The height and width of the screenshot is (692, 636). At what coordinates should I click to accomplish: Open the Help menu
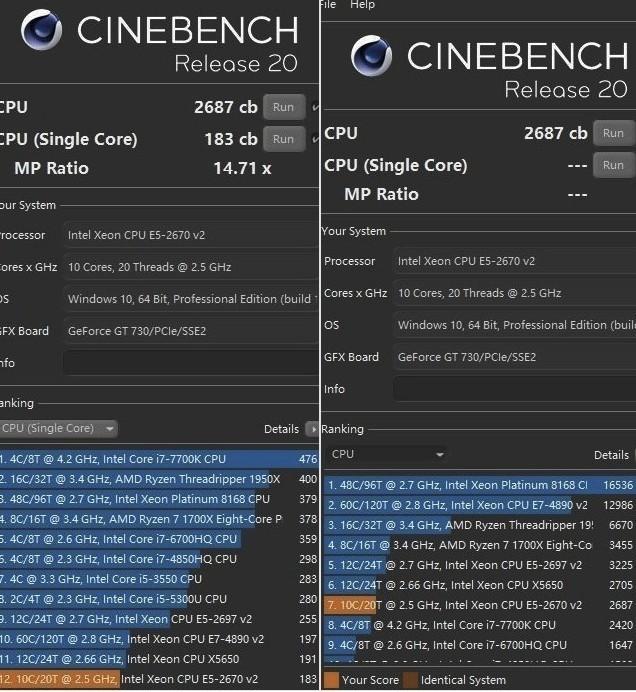pyautogui.click(x=362, y=5)
